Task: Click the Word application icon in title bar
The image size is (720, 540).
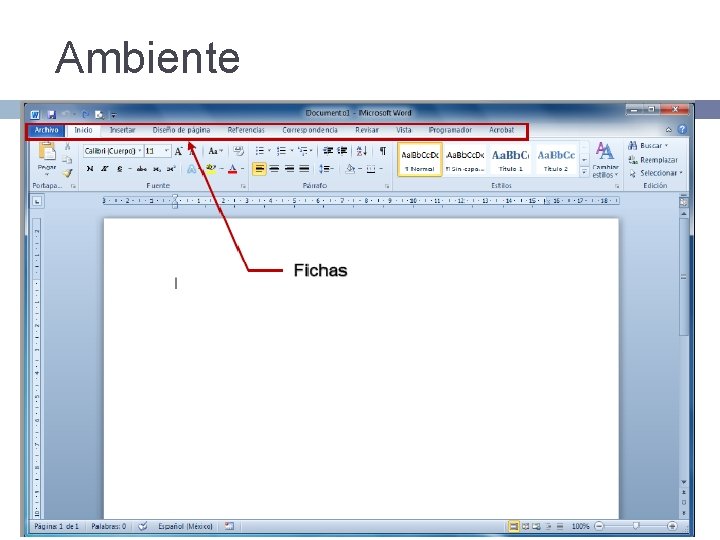Action: [x=35, y=114]
